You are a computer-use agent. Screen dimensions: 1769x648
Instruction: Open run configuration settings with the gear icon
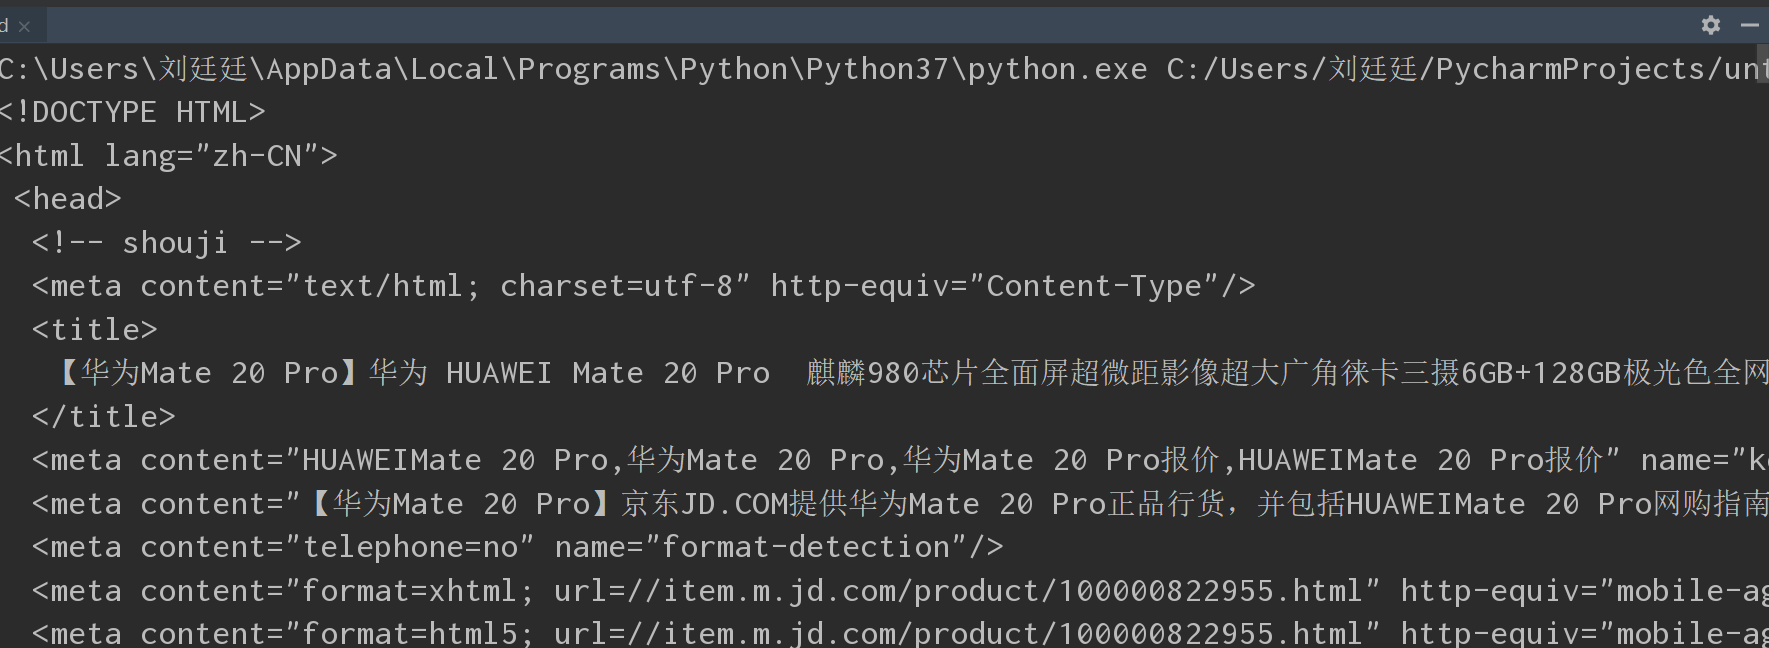1711,25
